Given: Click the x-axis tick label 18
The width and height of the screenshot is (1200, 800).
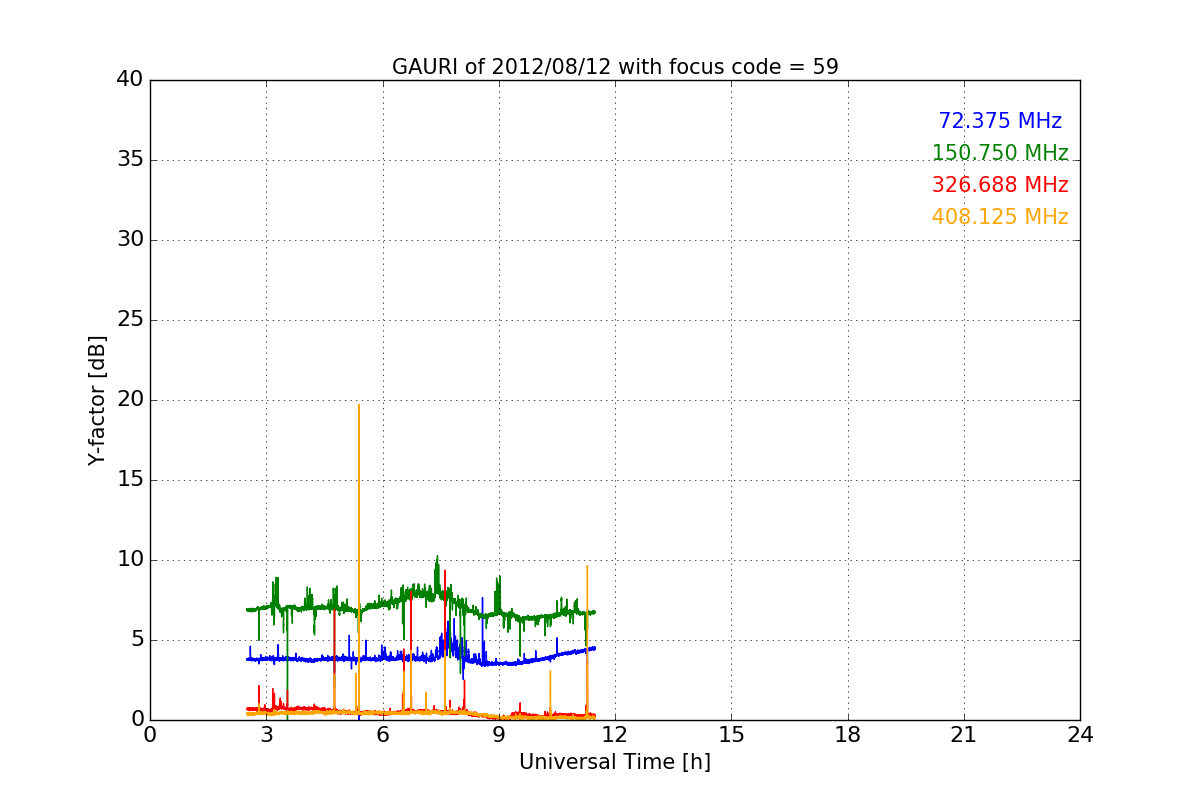Looking at the screenshot, I should (848, 735).
